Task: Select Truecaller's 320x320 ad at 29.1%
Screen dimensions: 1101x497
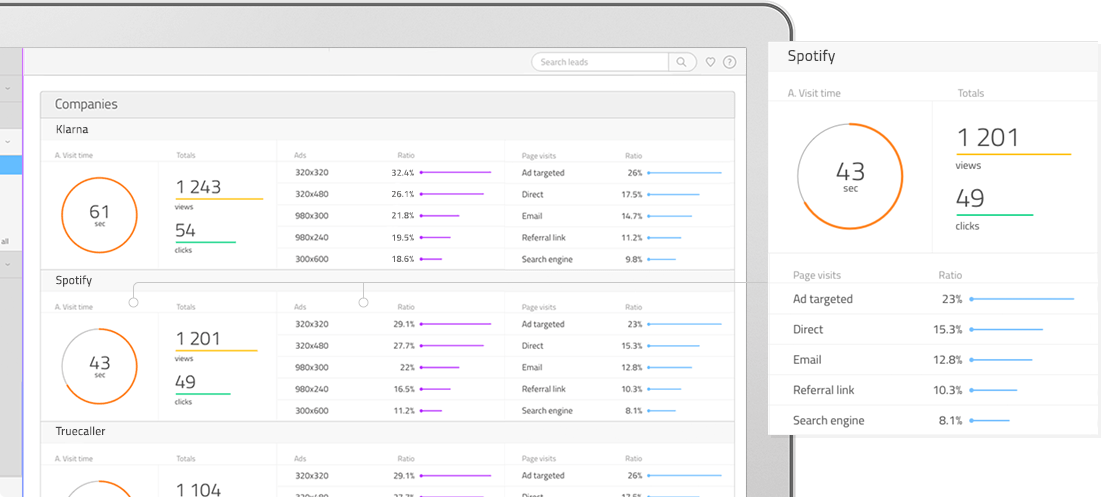Action: coord(390,475)
